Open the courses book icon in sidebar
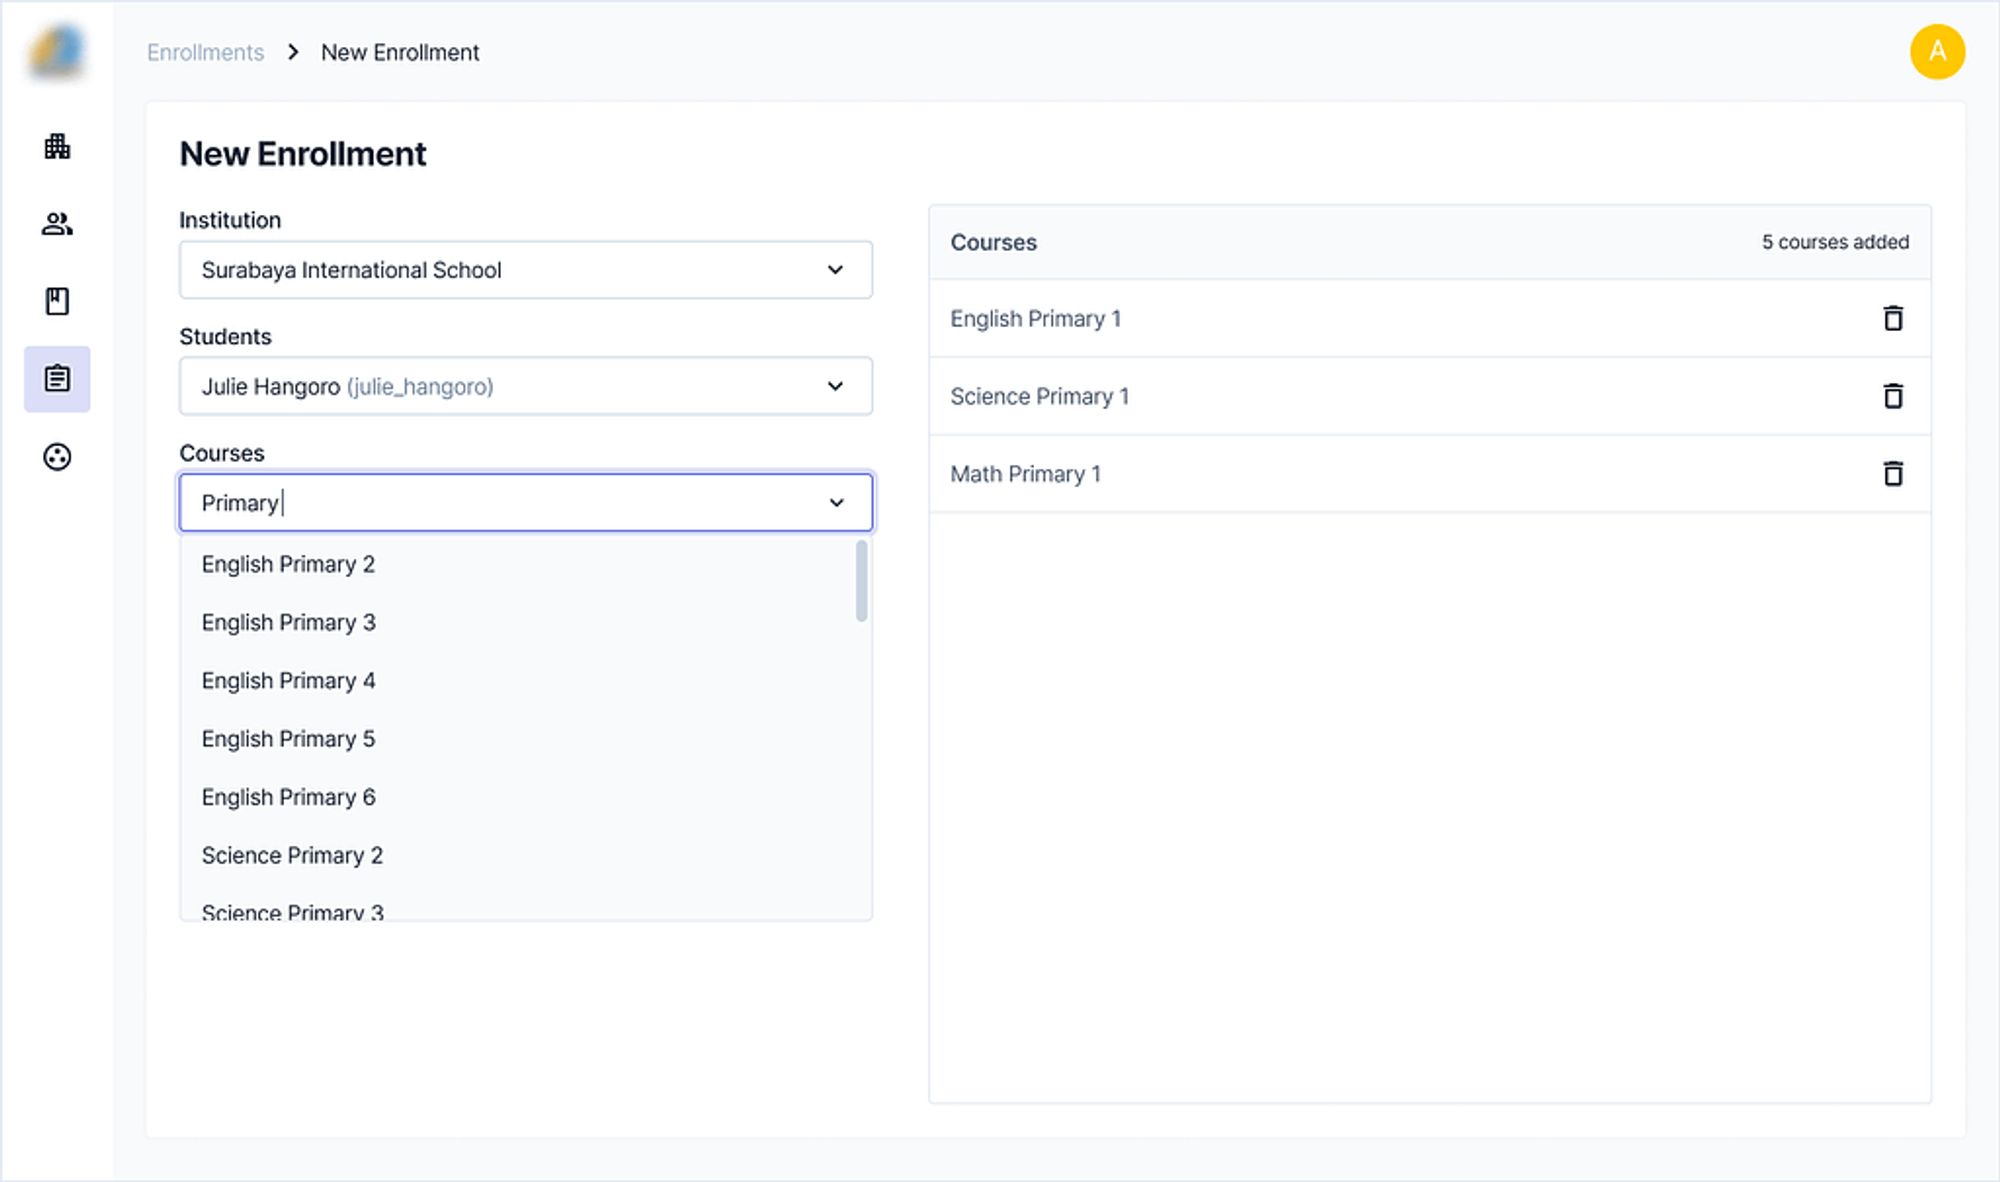Screen dimensions: 2000x1182 (x=57, y=301)
